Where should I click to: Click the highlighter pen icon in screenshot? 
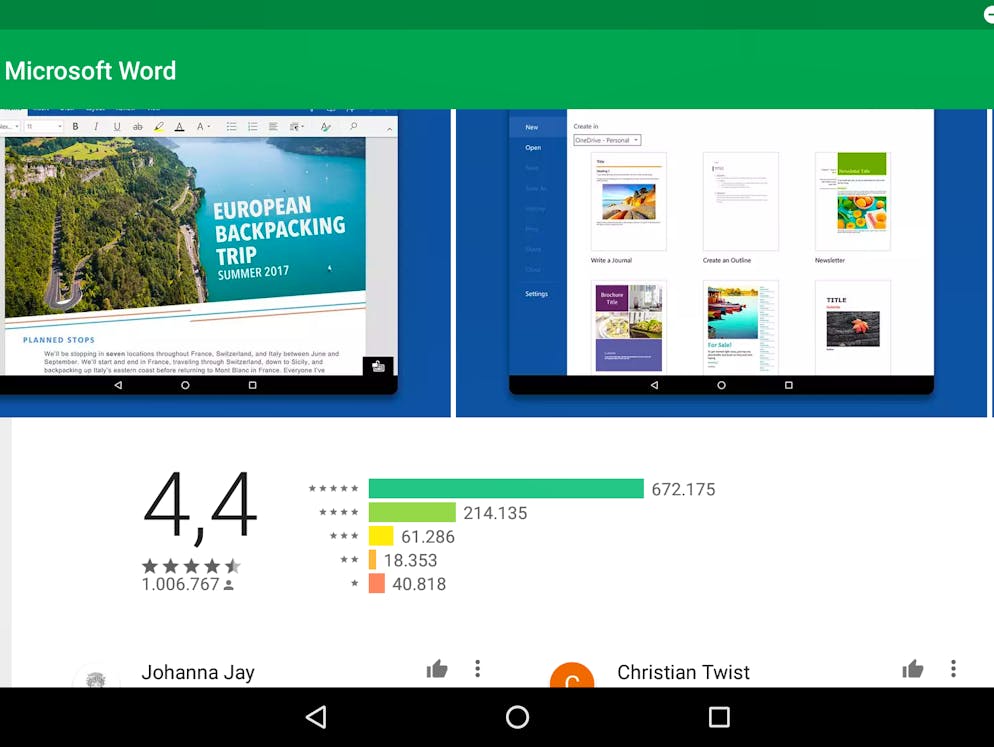tap(158, 127)
